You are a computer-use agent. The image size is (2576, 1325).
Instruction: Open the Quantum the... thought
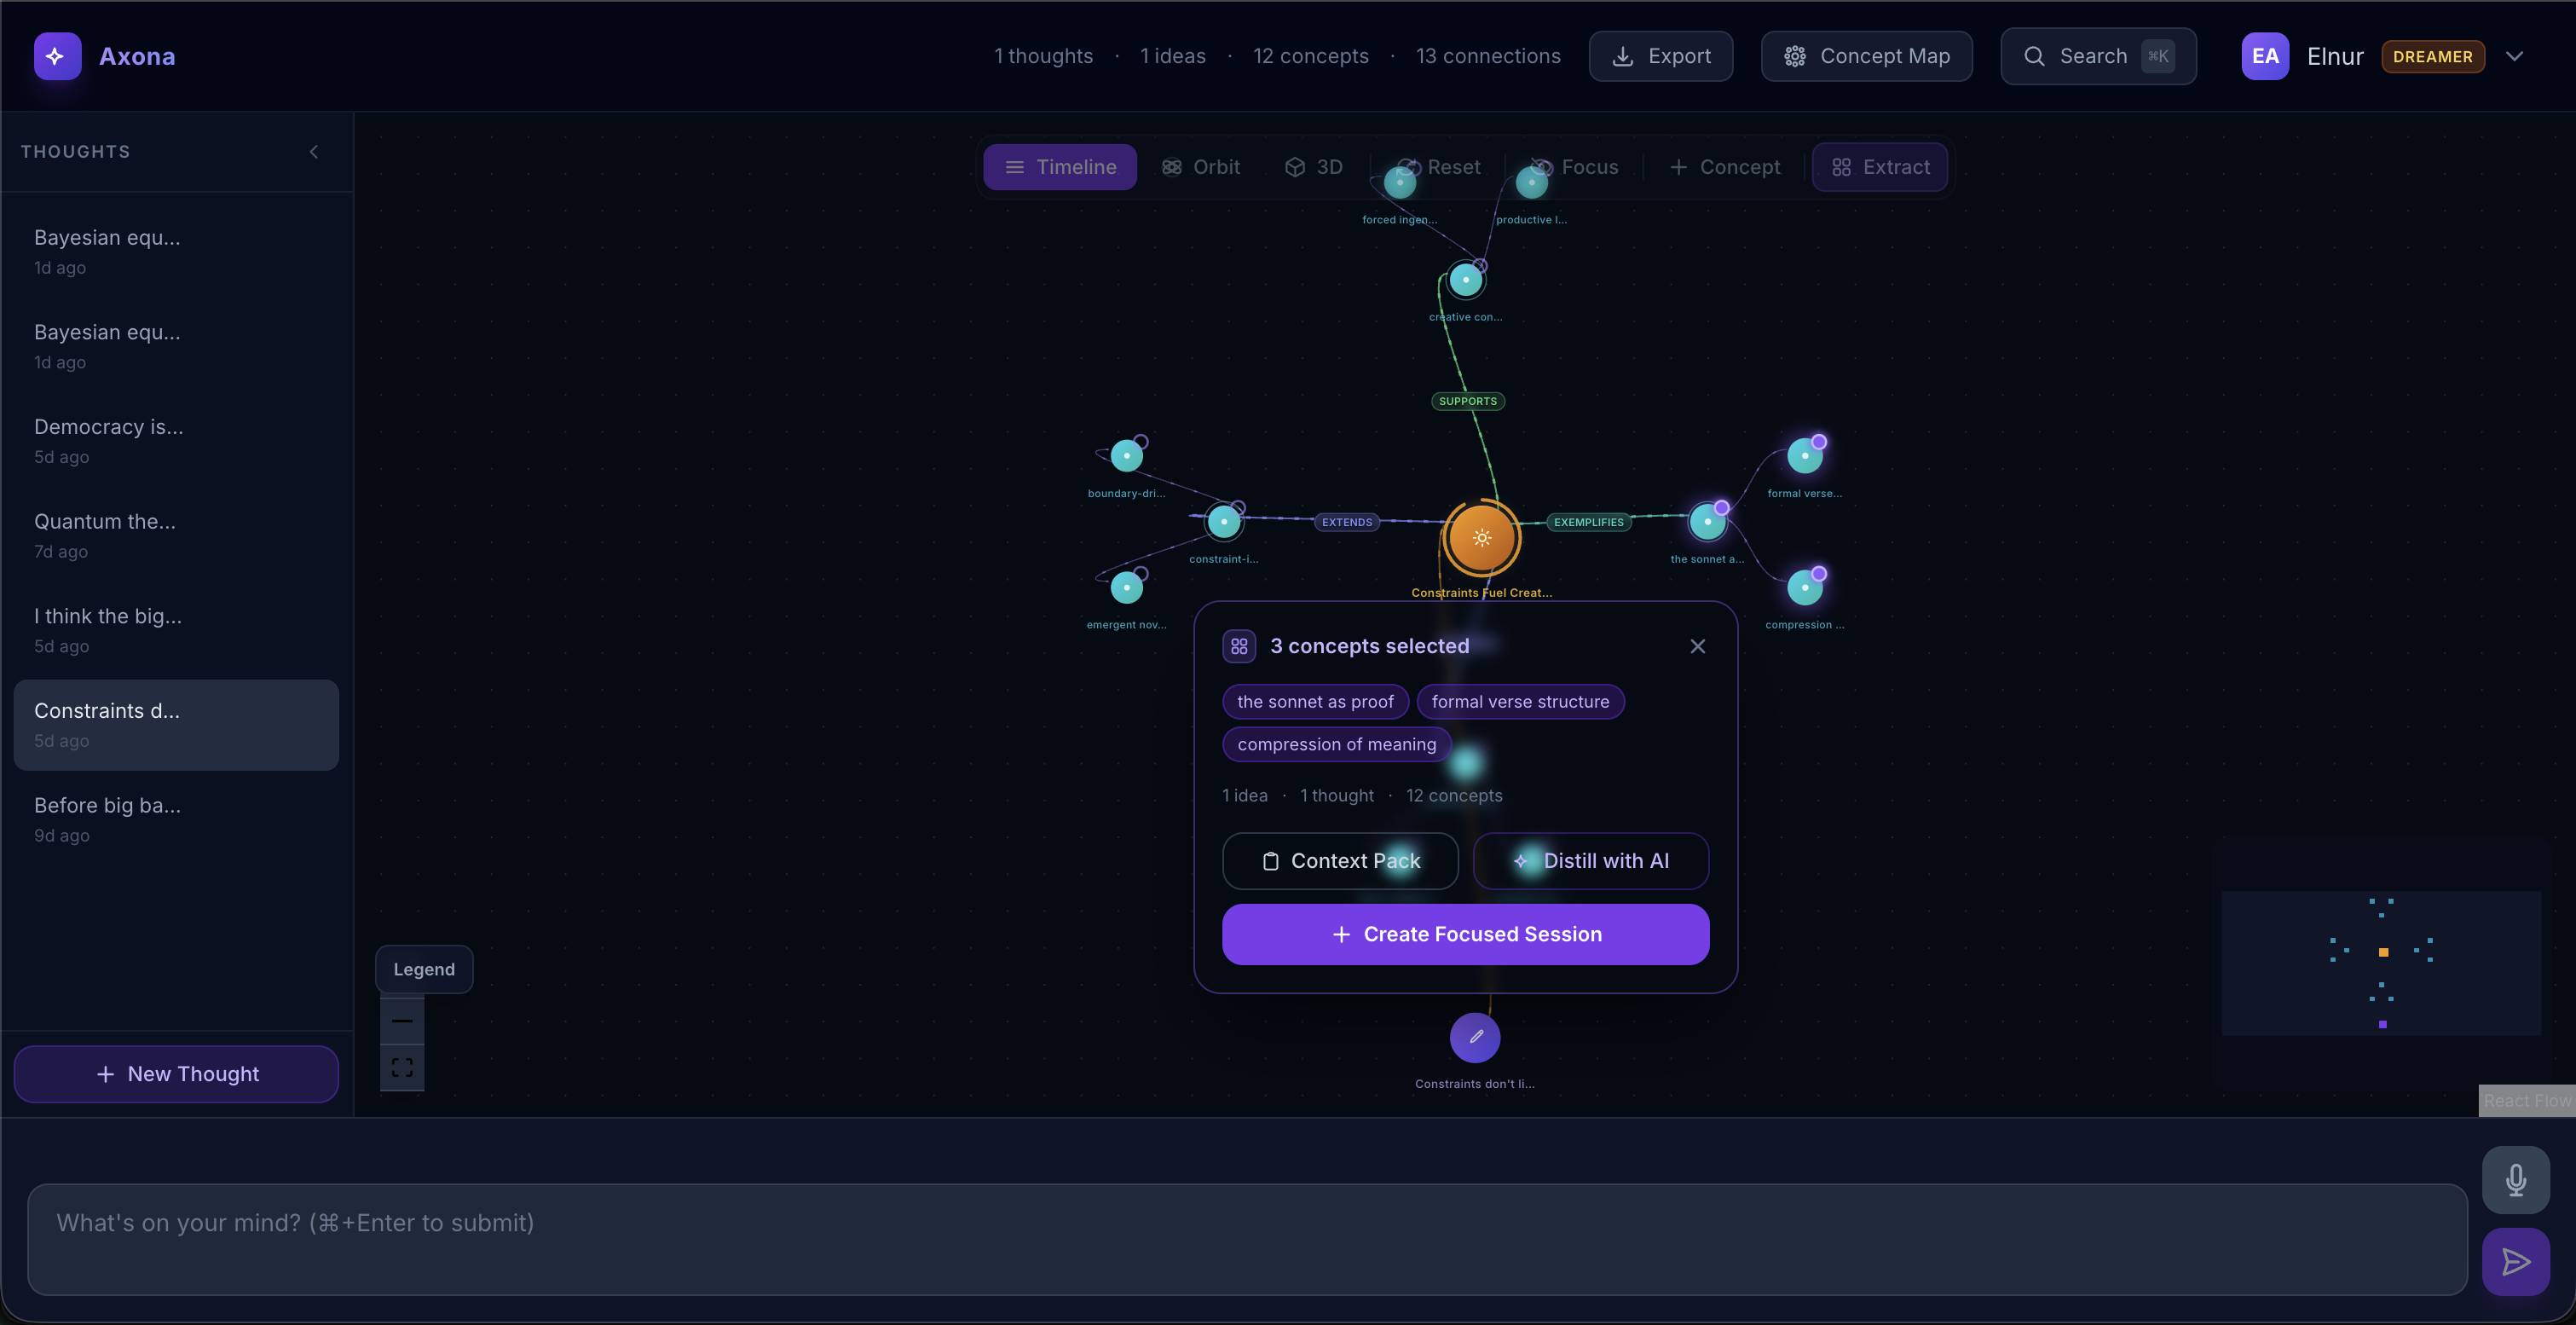tap(176, 536)
